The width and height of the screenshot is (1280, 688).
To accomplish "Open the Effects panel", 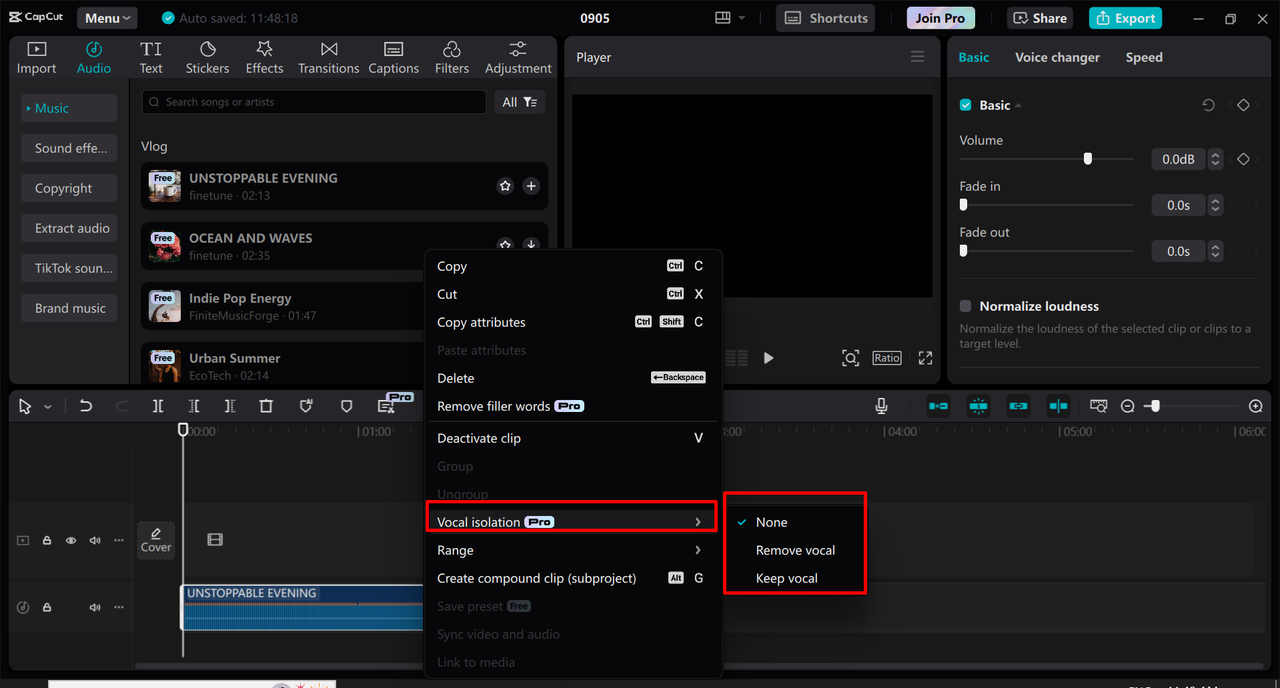I will (x=264, y=58).
